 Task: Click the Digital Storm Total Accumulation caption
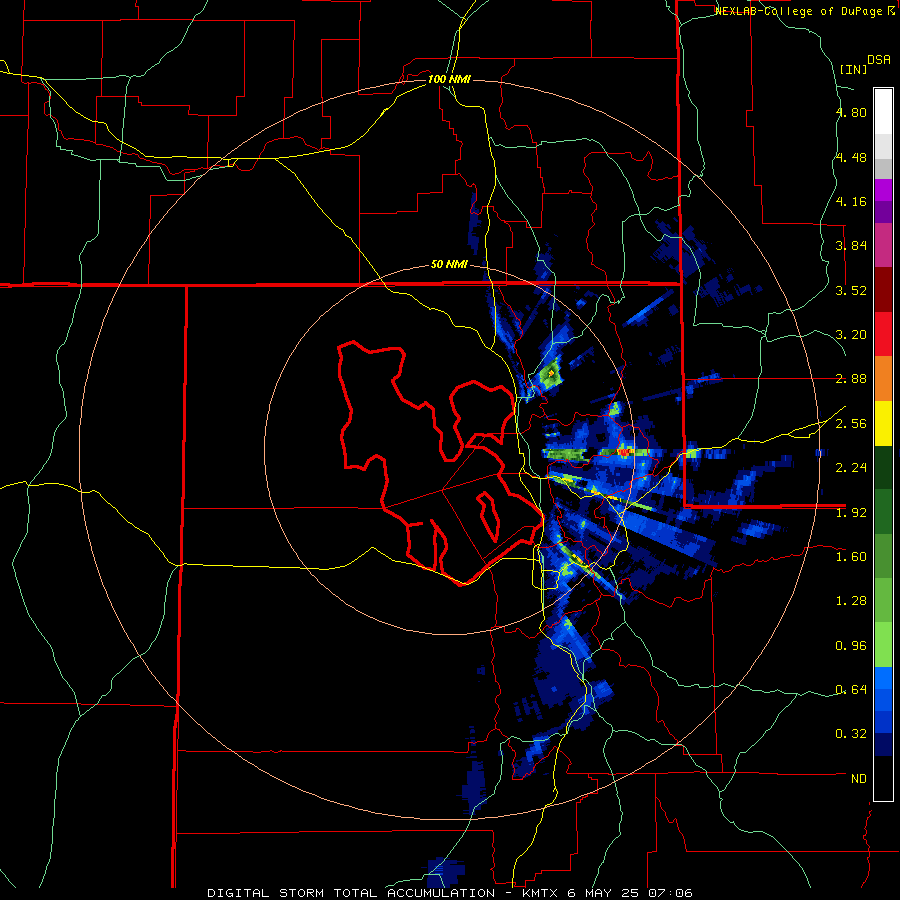(x=449, y=893)
